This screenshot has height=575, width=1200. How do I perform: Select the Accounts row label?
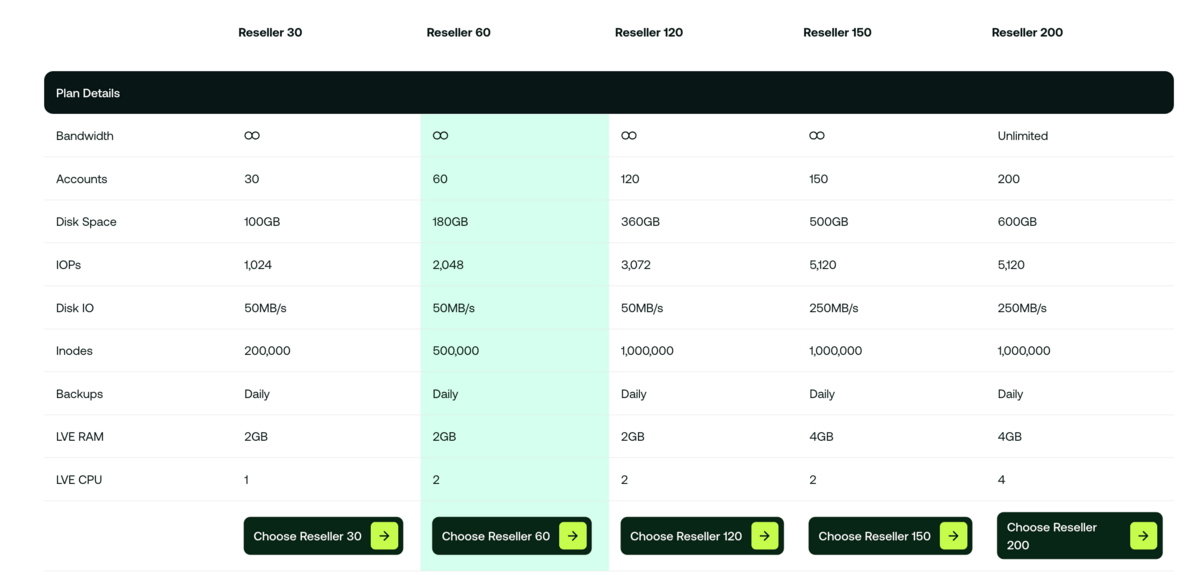[x=81, y=179]
